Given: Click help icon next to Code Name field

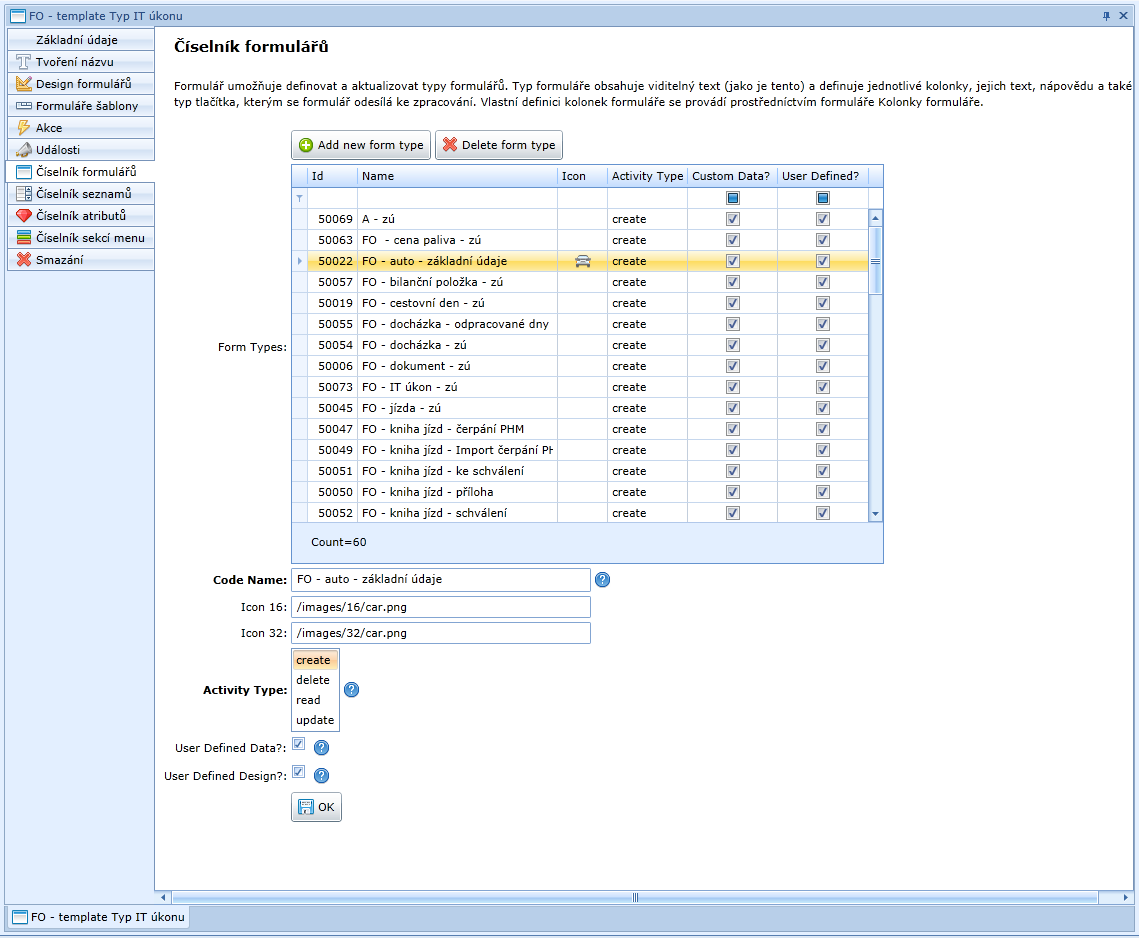Looking at the screenshot, I should coord(602,580).
